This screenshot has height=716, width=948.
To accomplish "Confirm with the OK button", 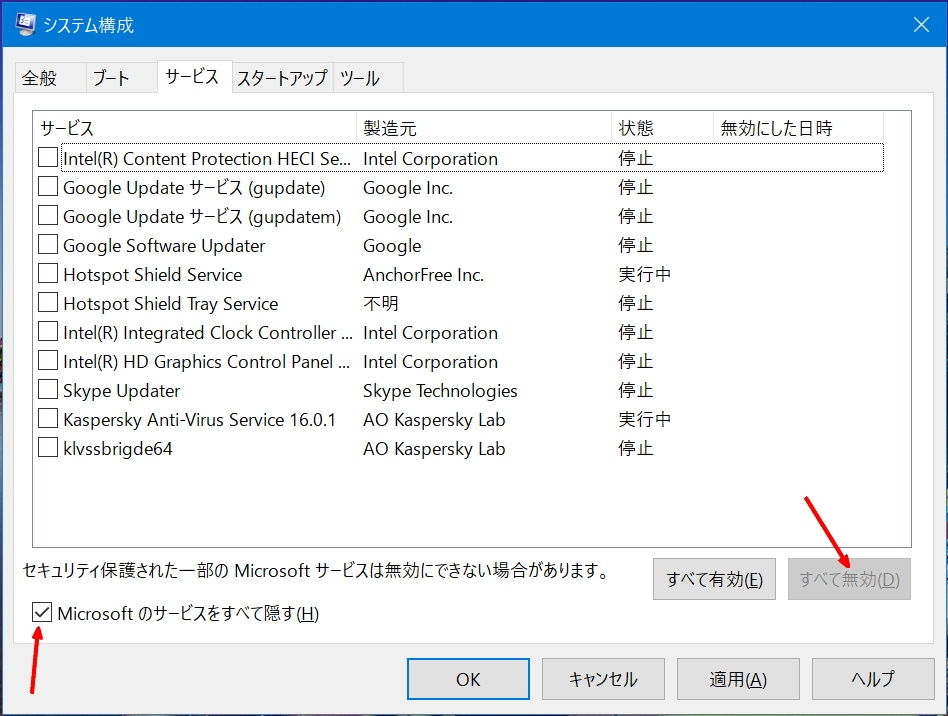I will [x=468, y=679].
